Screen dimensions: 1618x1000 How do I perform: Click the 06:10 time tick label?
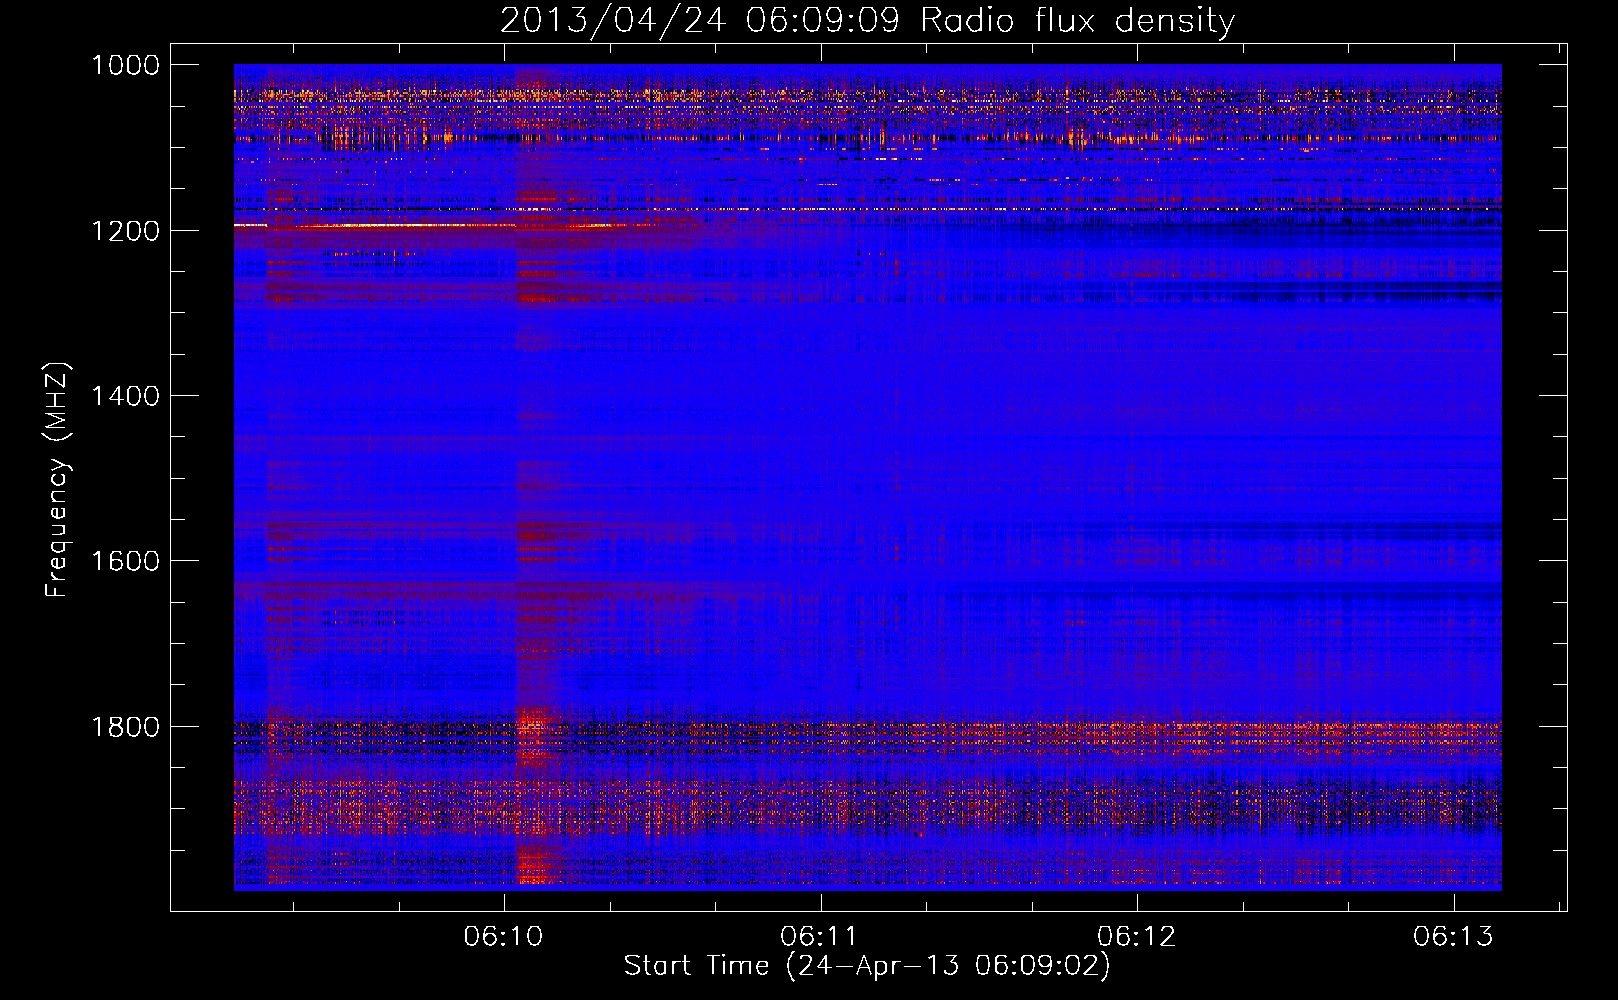(503, 936)
